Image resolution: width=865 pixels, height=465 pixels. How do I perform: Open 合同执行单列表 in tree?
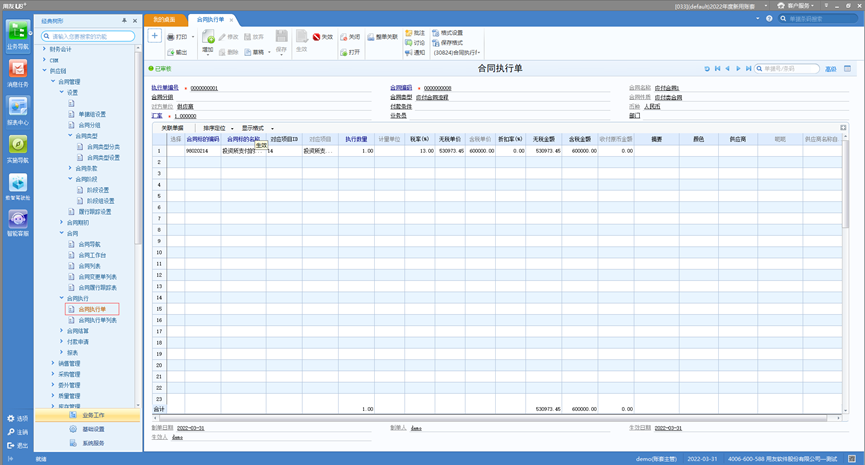pyautogui.click(x=97, y=320)
